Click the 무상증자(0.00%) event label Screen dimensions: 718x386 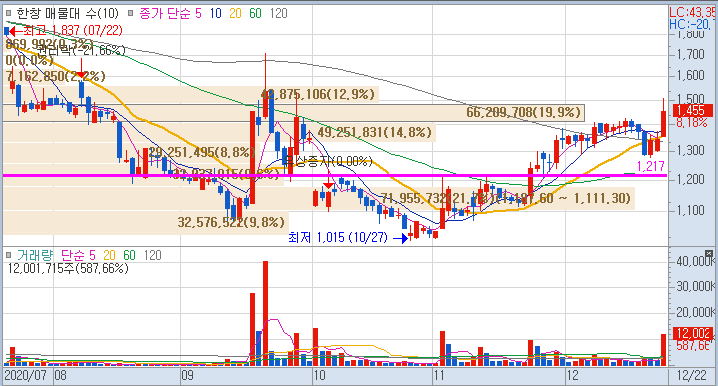tap(328, 161)
